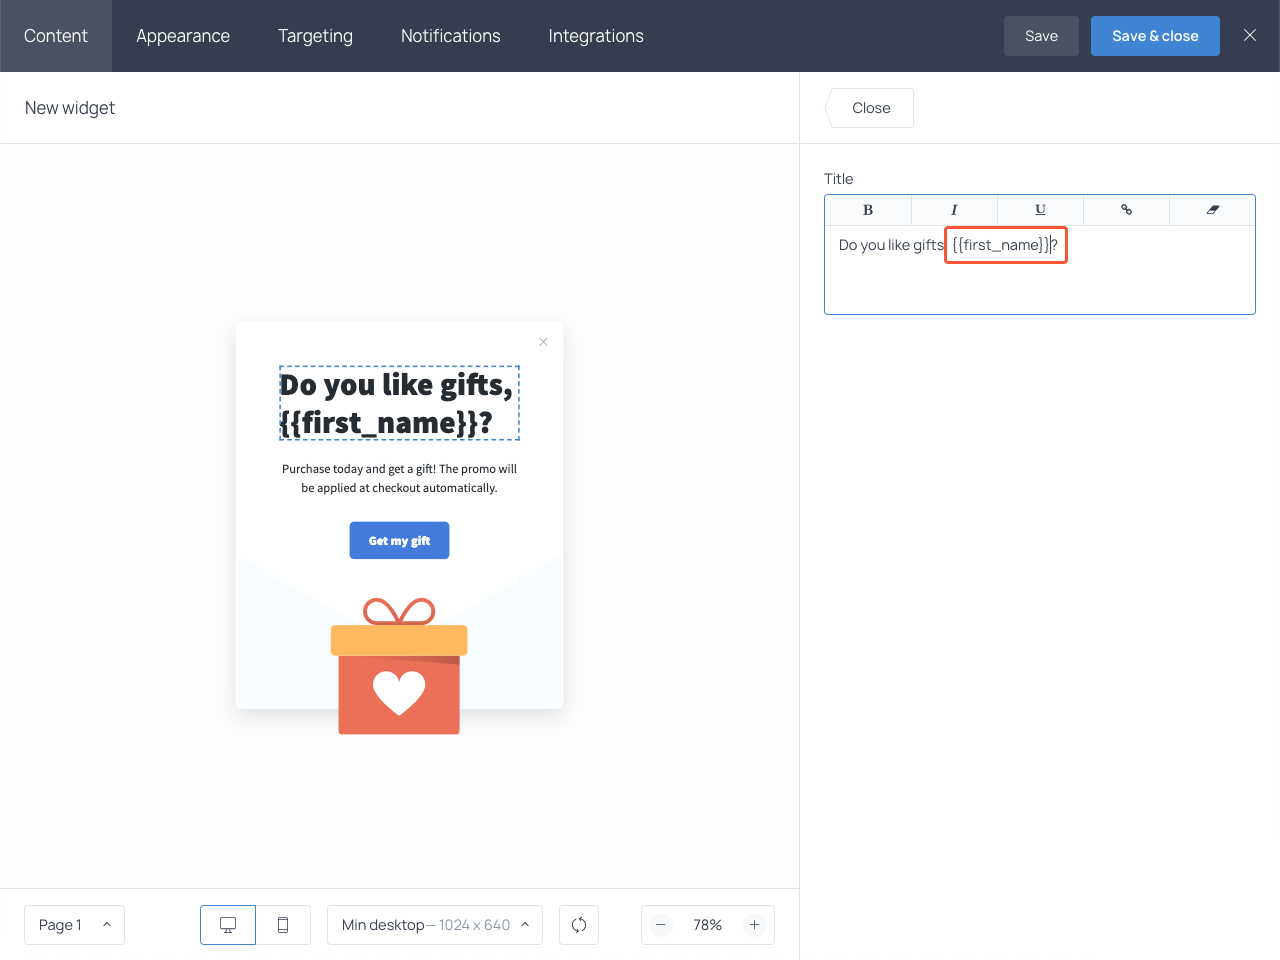The image size is (1280, 960).
Task: Open the Min desktop resolution dropdown
Action: pyautogui.click(x=434, y=925)
